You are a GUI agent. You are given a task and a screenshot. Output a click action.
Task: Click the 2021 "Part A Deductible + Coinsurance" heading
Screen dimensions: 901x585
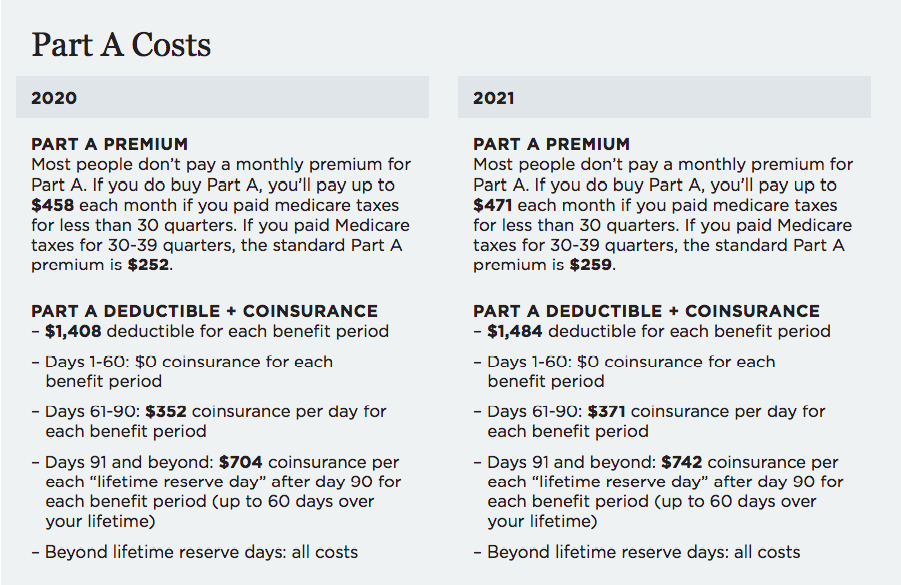(646, 311)
